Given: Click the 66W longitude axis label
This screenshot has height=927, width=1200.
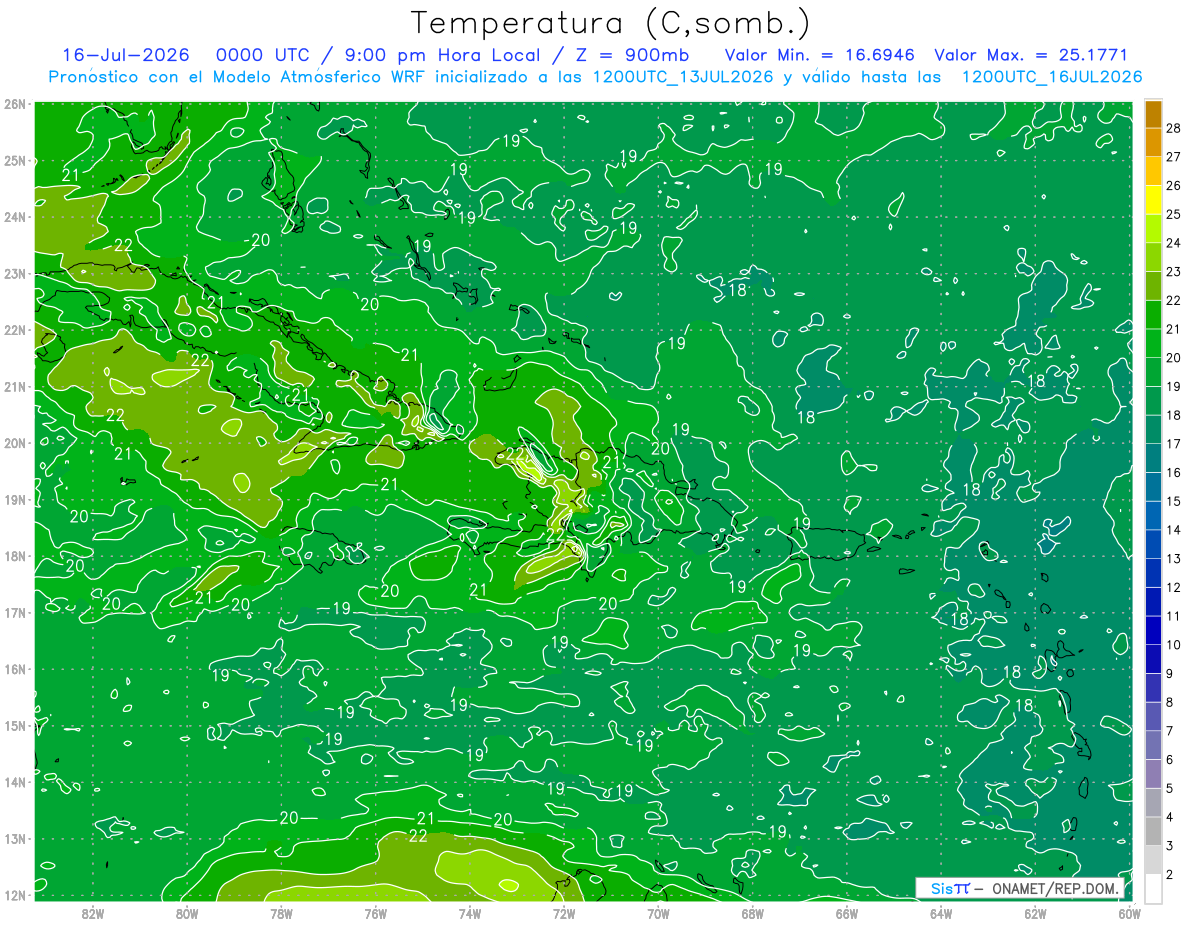Looking at the screenshot, I should pos(846,913).
